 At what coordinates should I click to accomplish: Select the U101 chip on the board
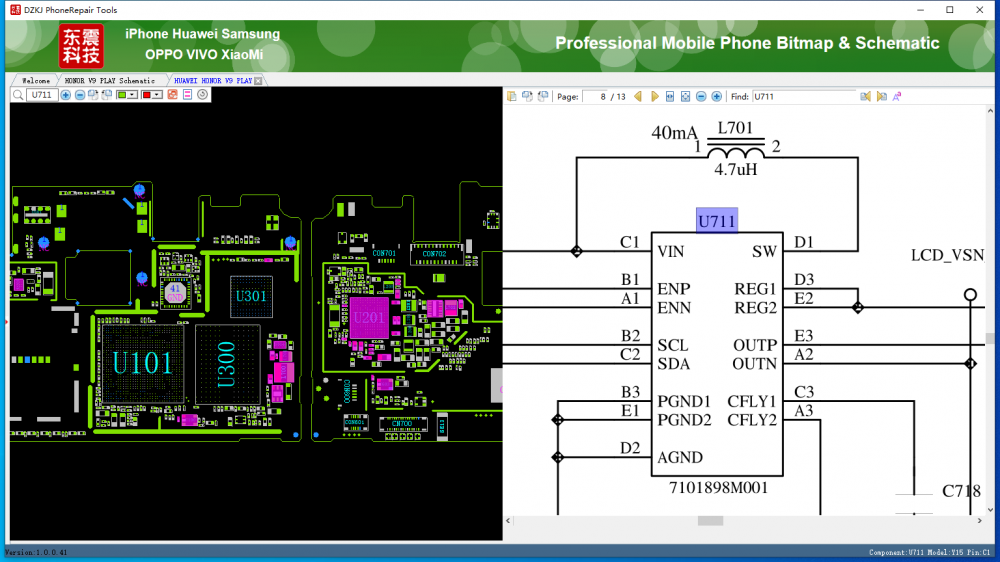tap(142, 362)
